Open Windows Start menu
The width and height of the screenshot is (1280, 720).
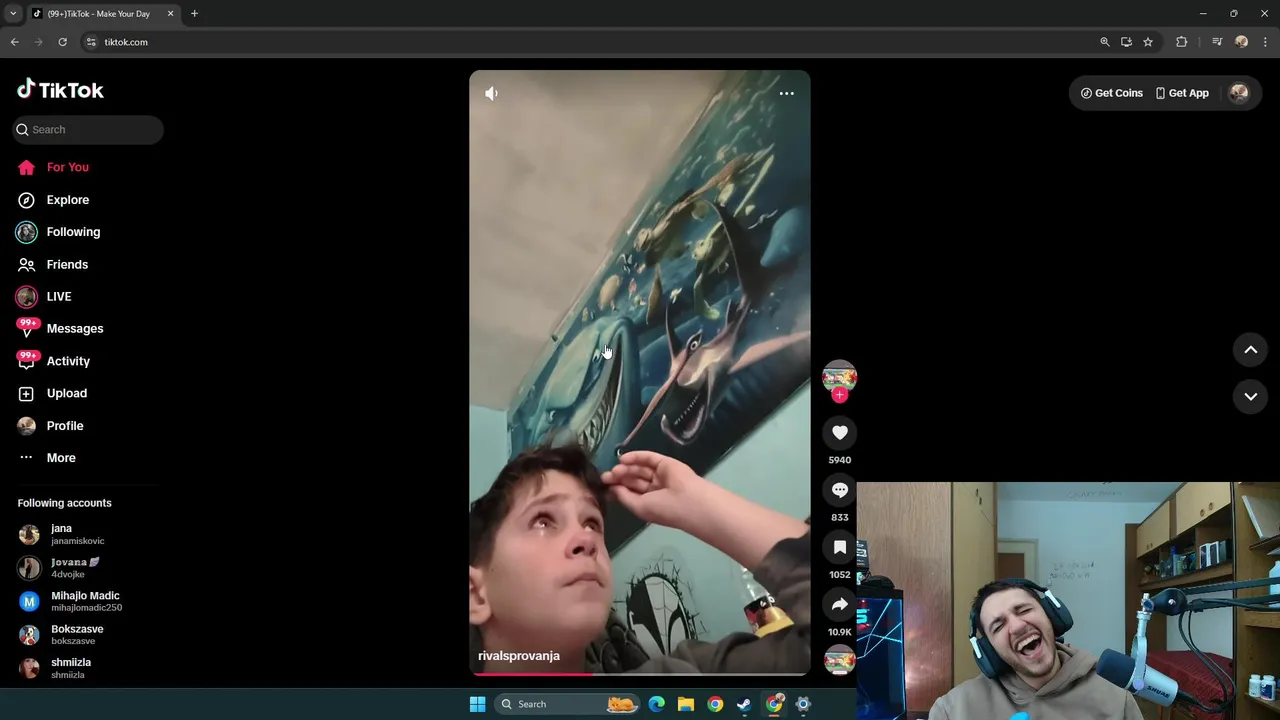[x=477, y=704]
